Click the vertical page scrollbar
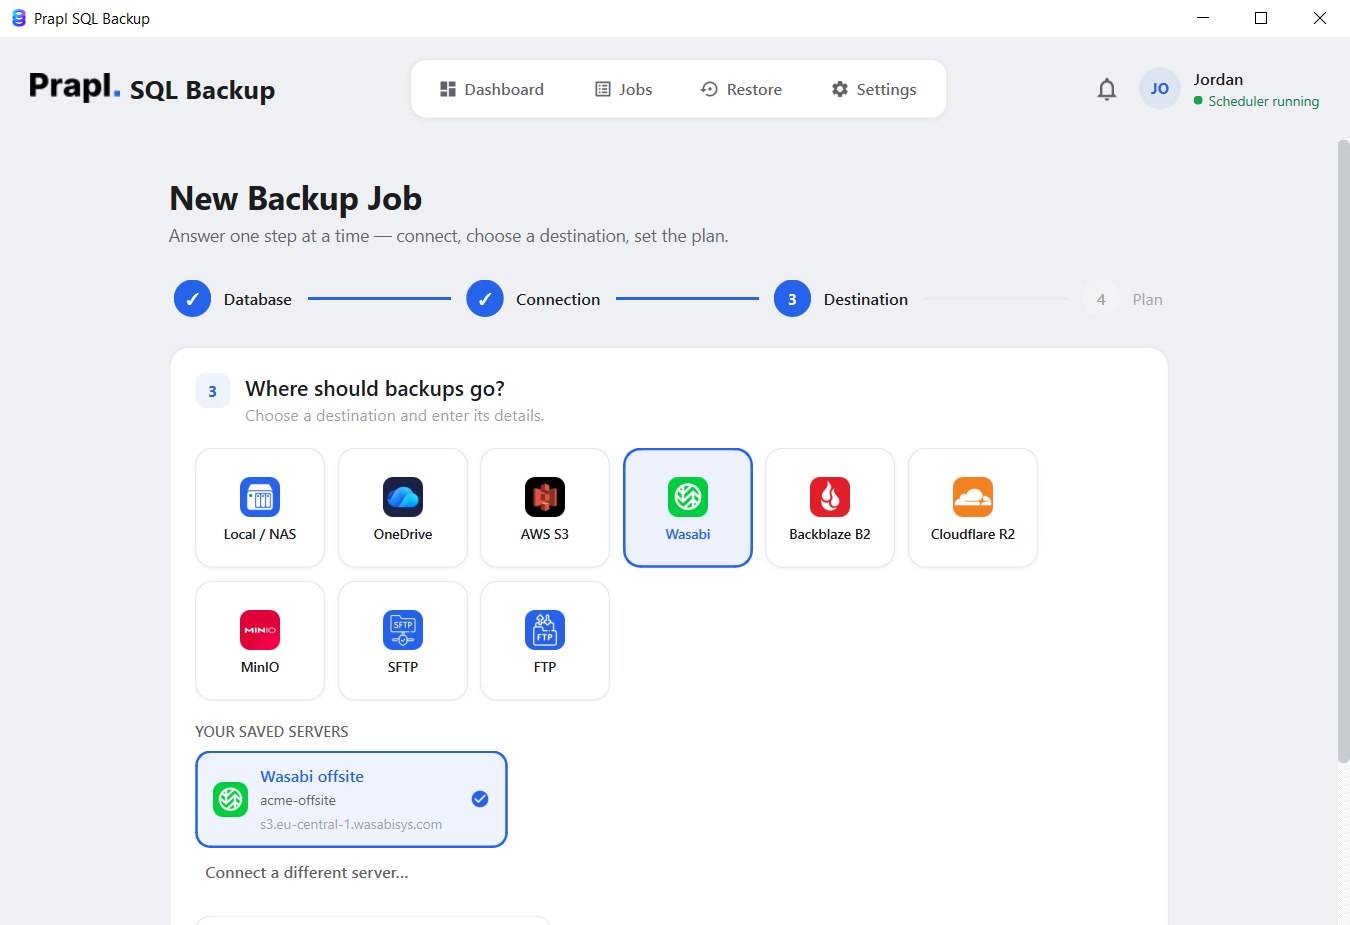Image resolution: width=1350 pixels, height=925 pixels. [x=1343, y=450]
